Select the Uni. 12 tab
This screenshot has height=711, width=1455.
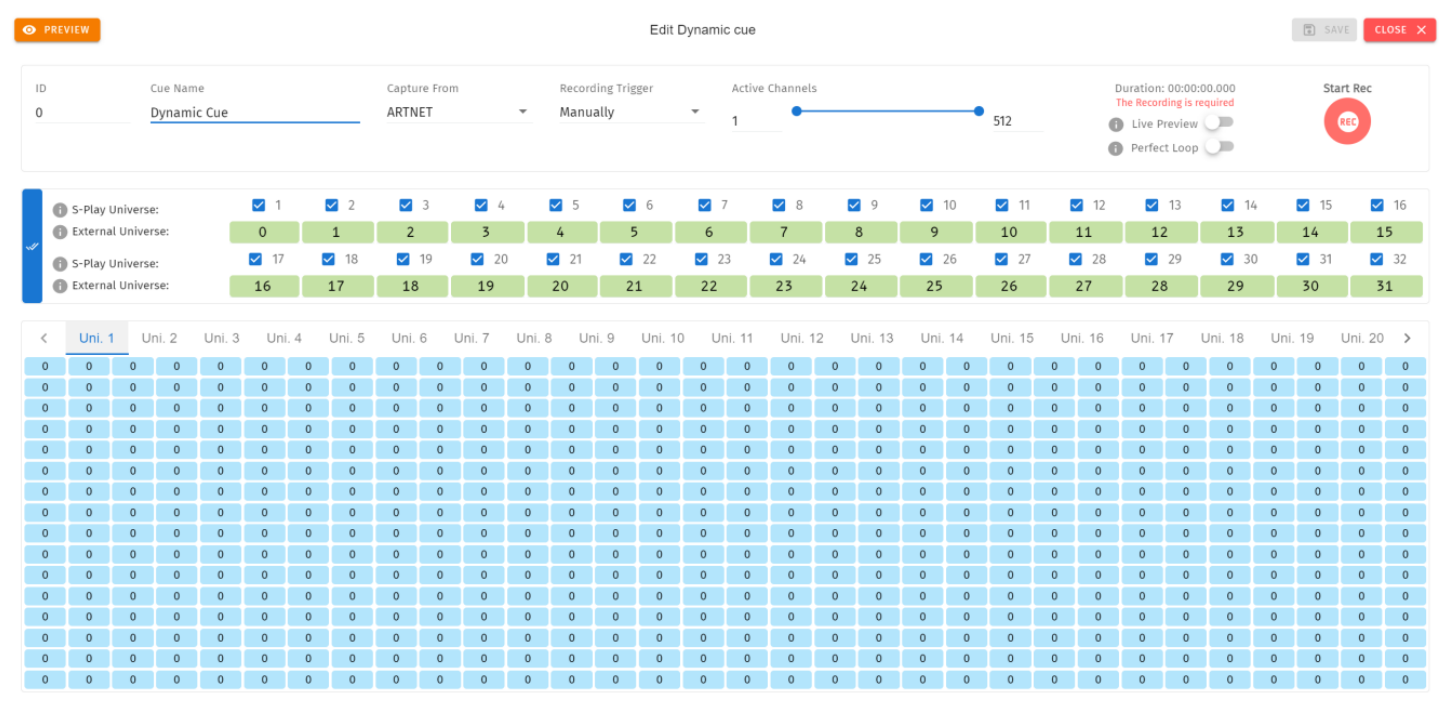802,338
